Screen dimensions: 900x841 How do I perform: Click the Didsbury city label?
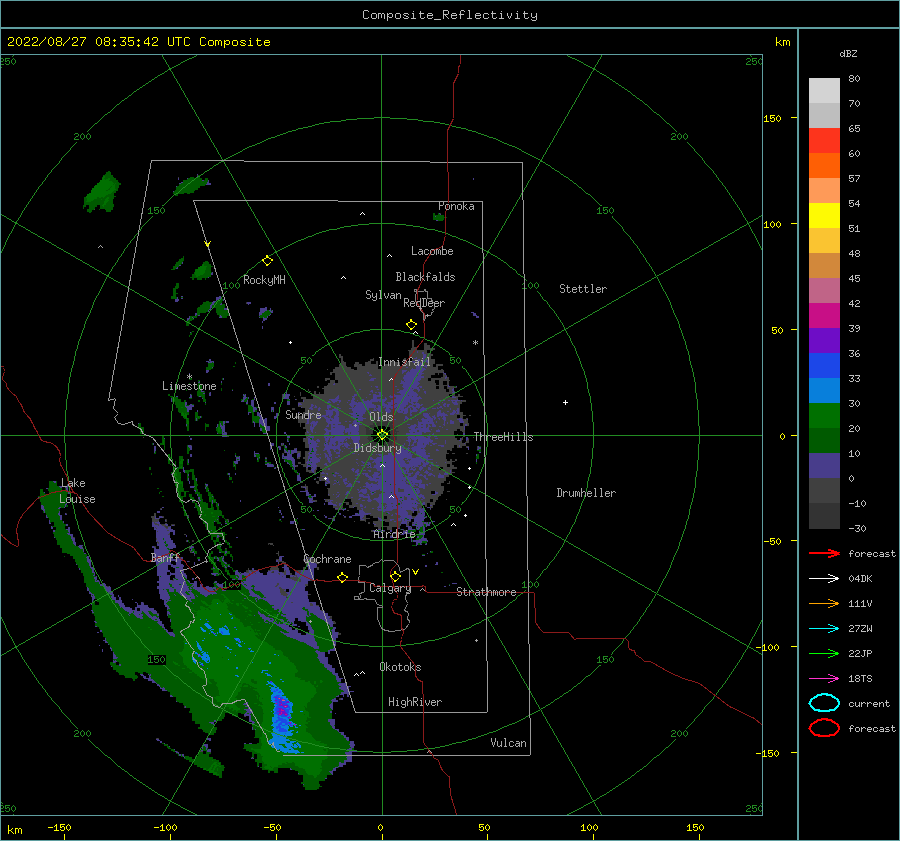tap(378, 448)
